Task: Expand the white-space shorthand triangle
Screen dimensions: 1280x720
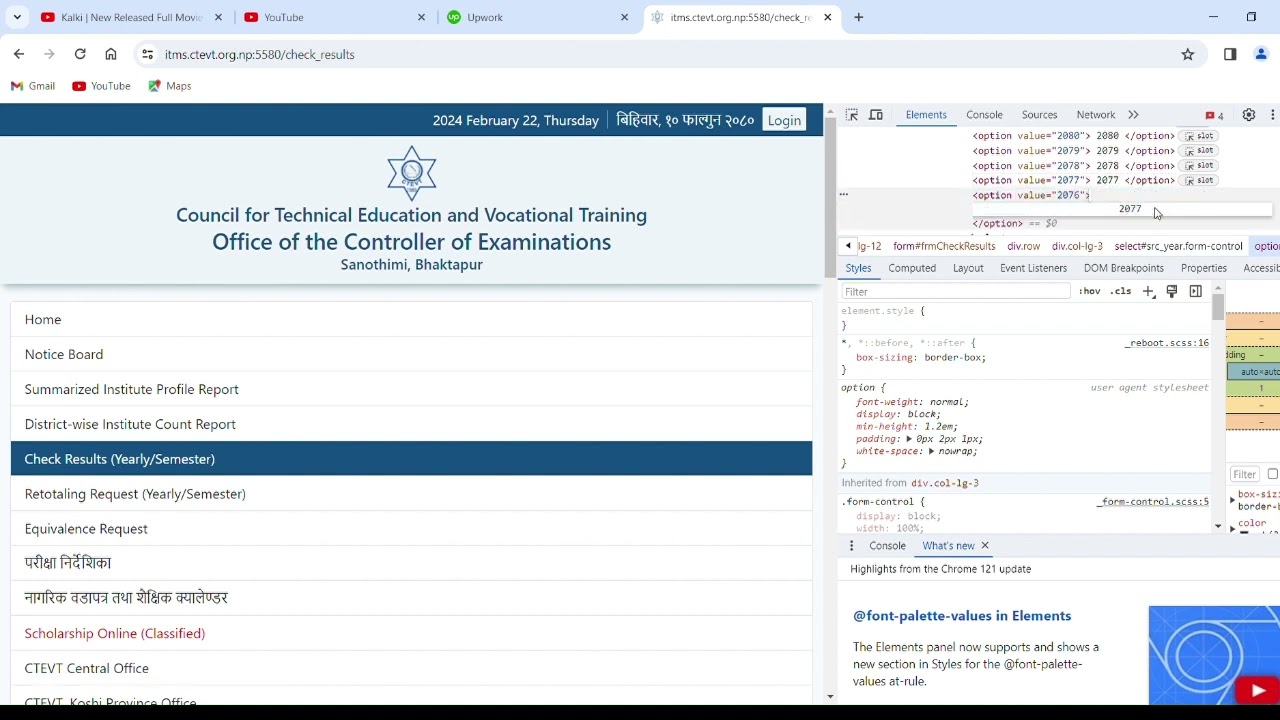Action: tap(931, 451)
